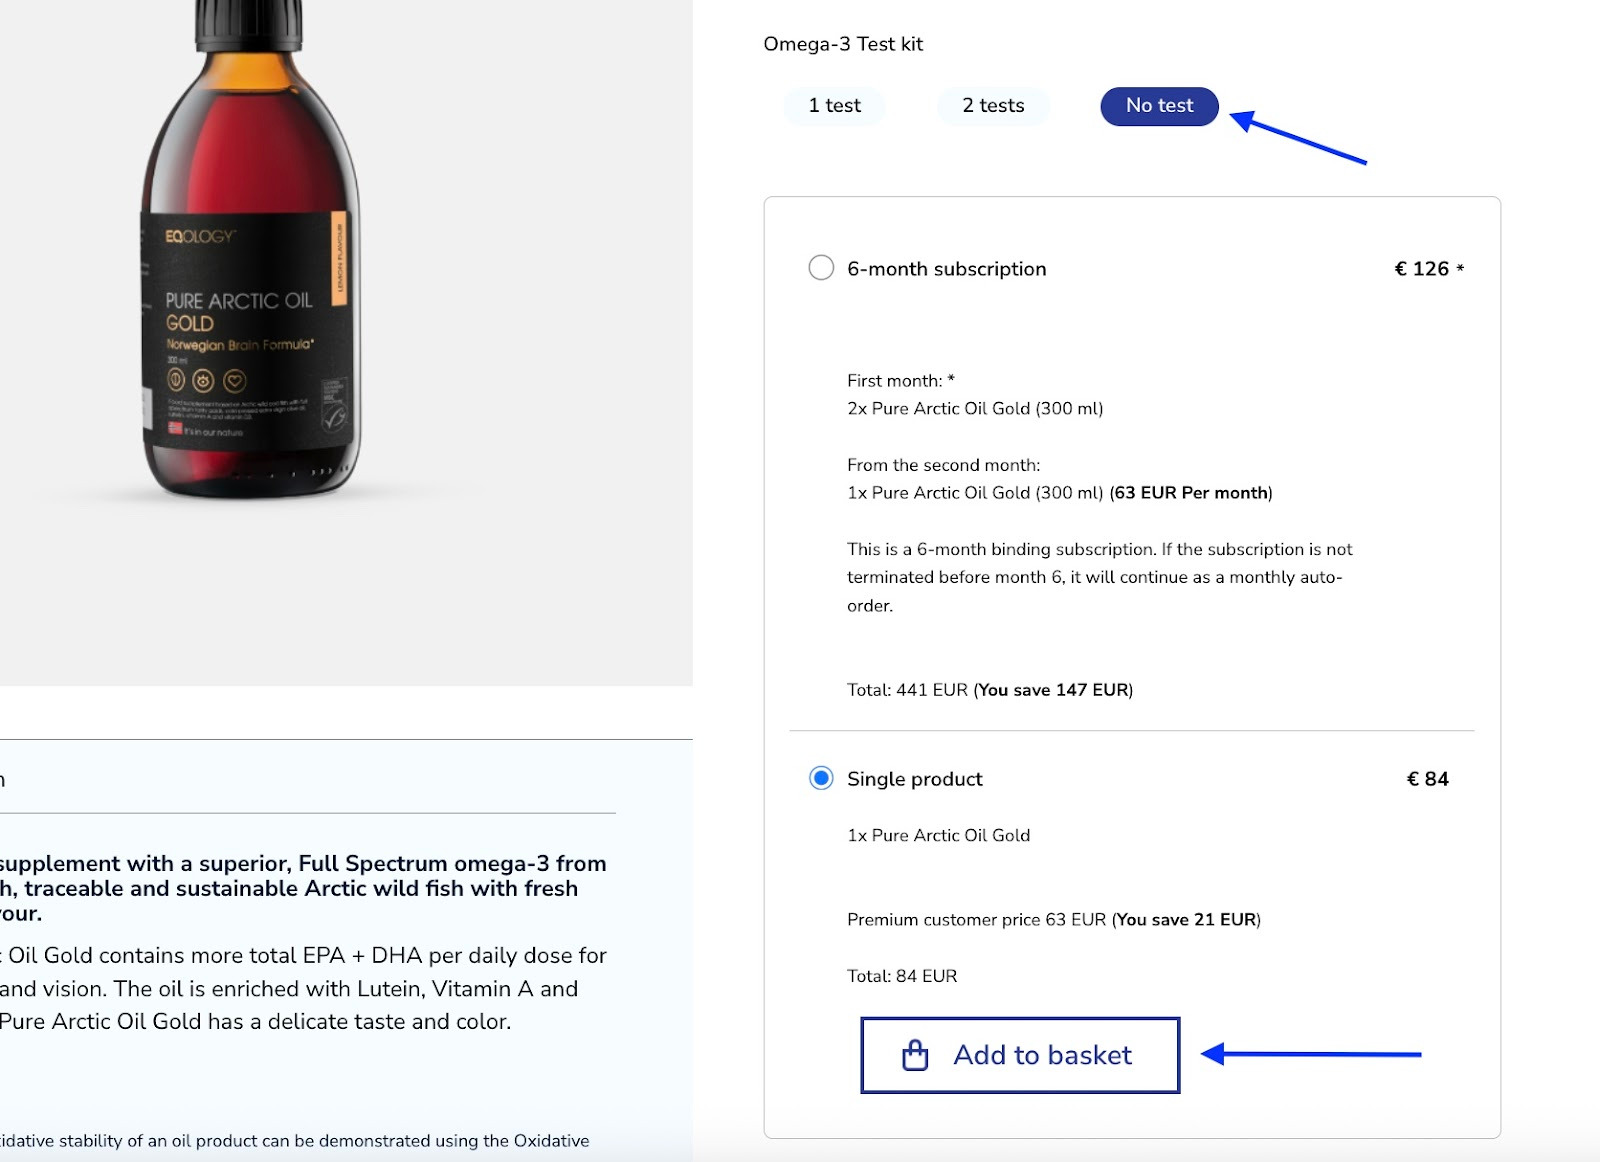Choose the '2 tests' kit option
This screenshot has width=1600, height=1162.
tap(993, 106)
